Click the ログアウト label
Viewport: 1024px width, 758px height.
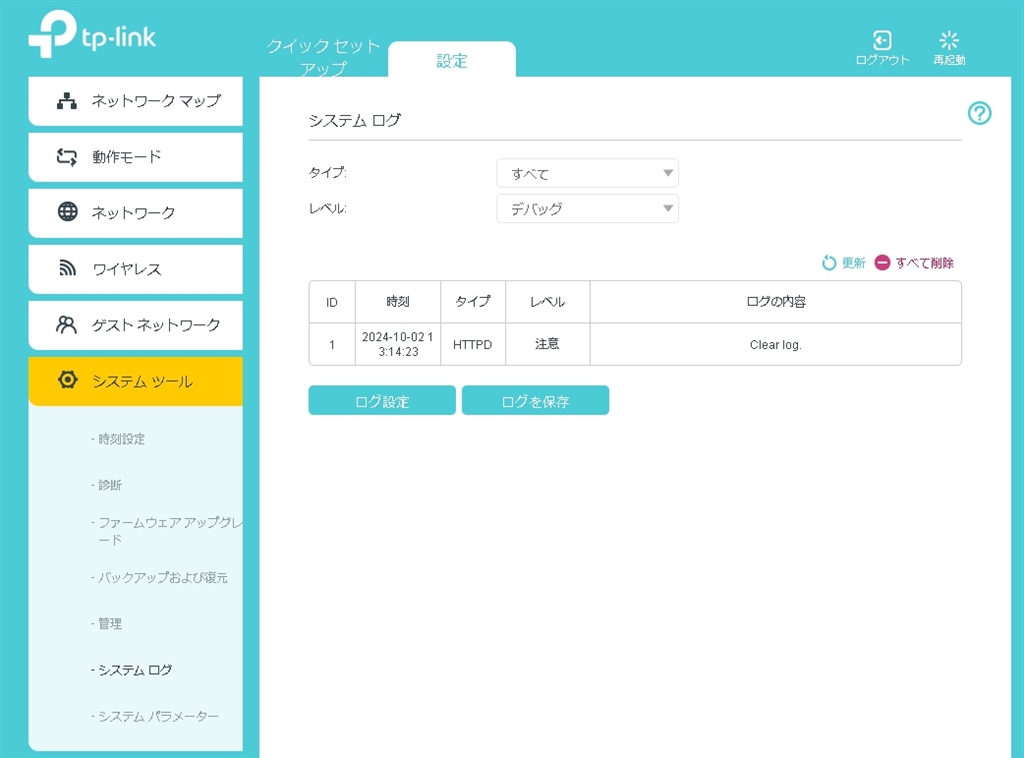pos(882,59)
